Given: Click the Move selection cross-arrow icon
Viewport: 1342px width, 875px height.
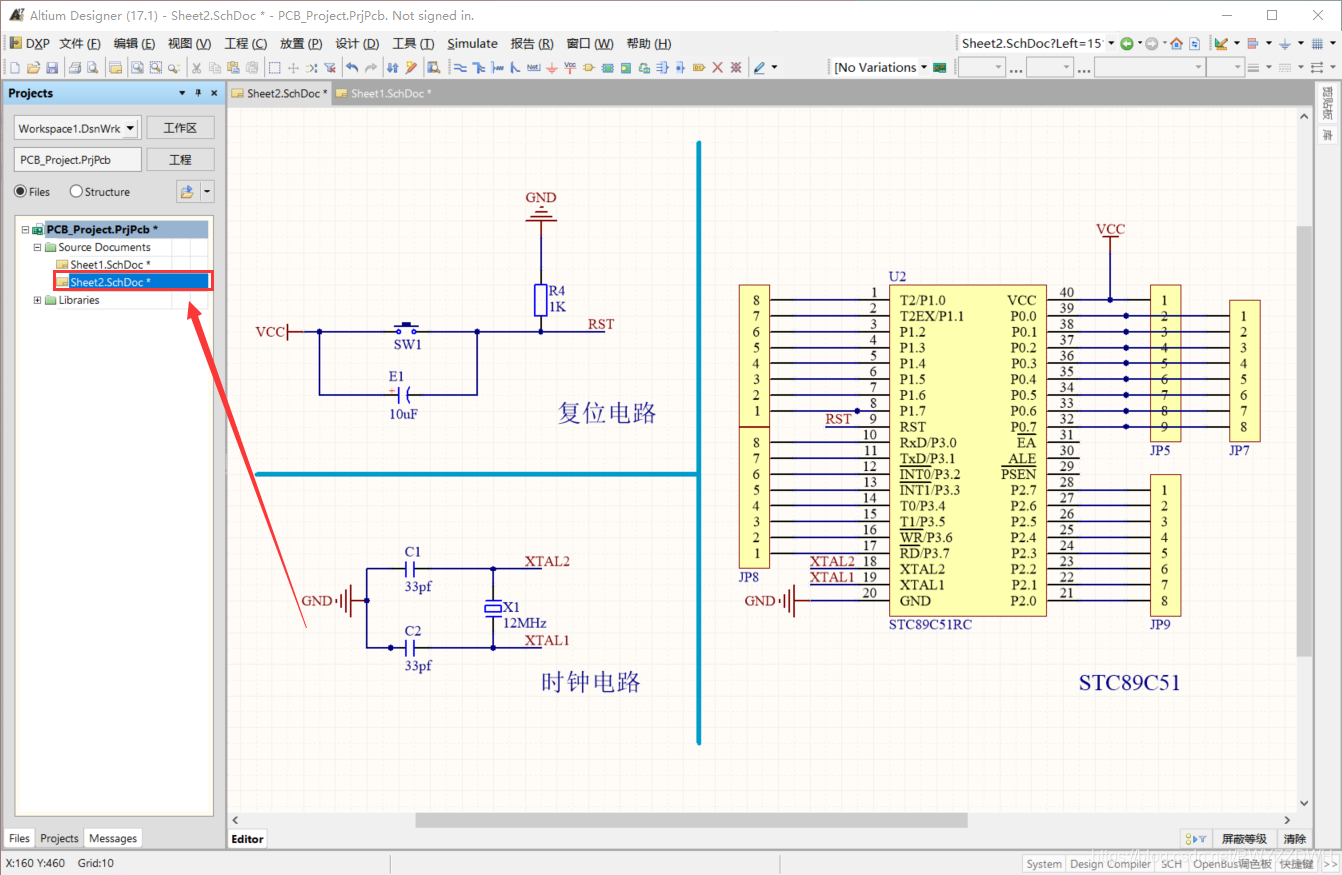Looking at the screenshot, I should click(x=293, y=67).
